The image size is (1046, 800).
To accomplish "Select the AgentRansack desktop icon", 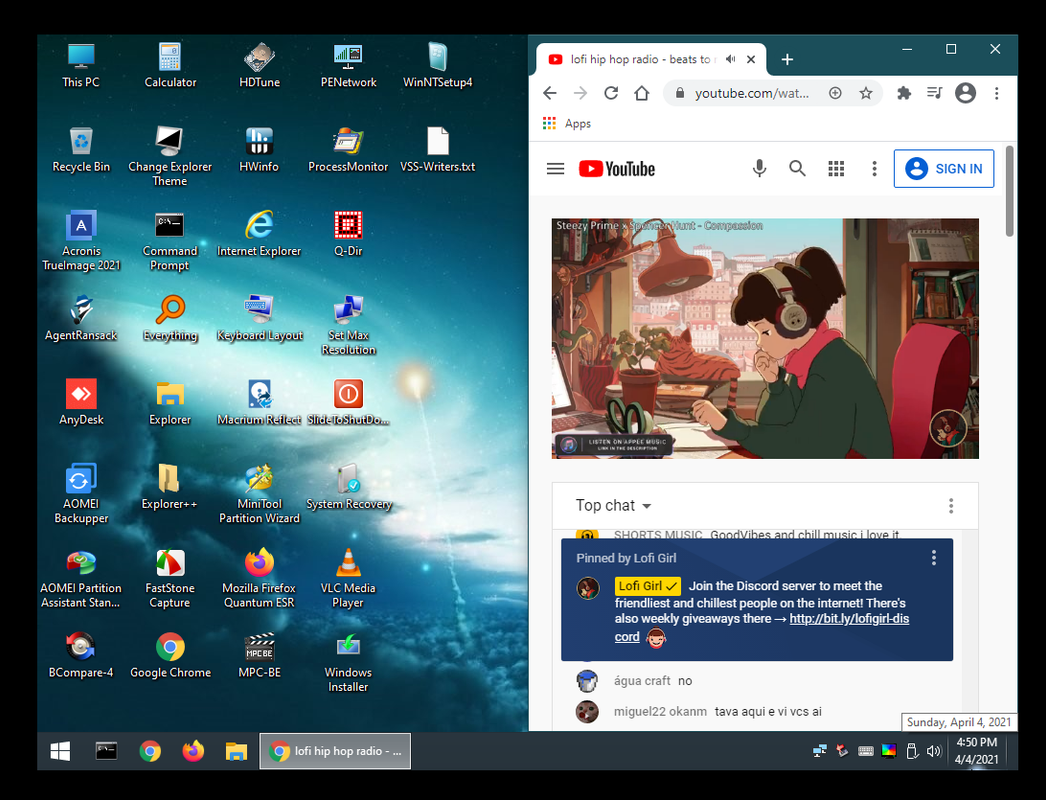I will [81, 318].
